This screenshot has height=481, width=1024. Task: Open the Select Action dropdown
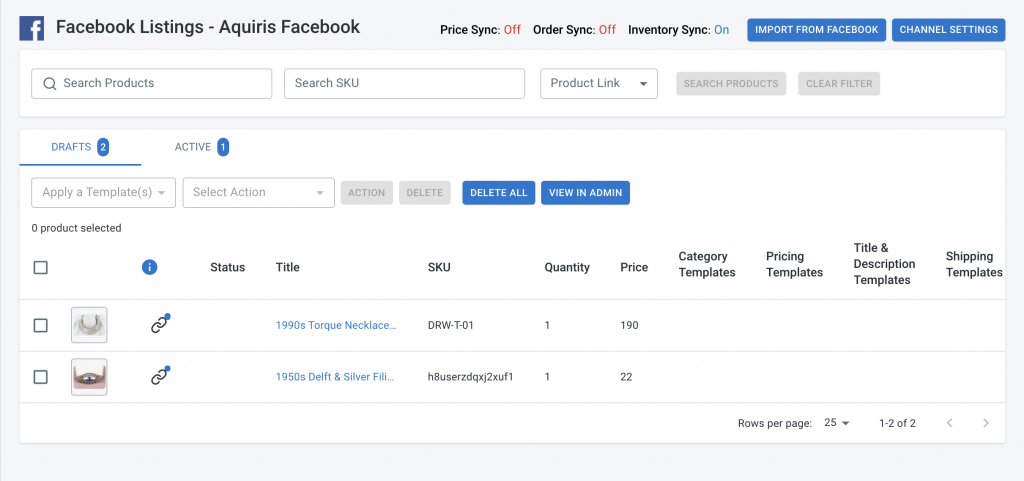[x=259, y=193]
